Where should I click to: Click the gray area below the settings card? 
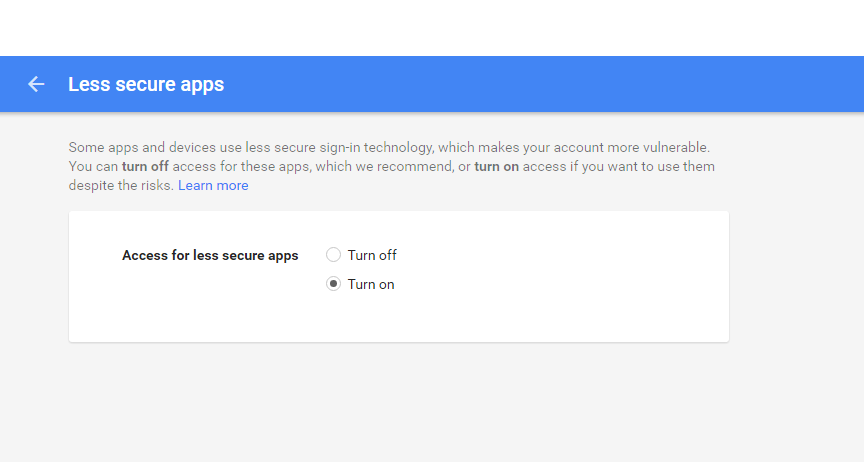(399, 402)
